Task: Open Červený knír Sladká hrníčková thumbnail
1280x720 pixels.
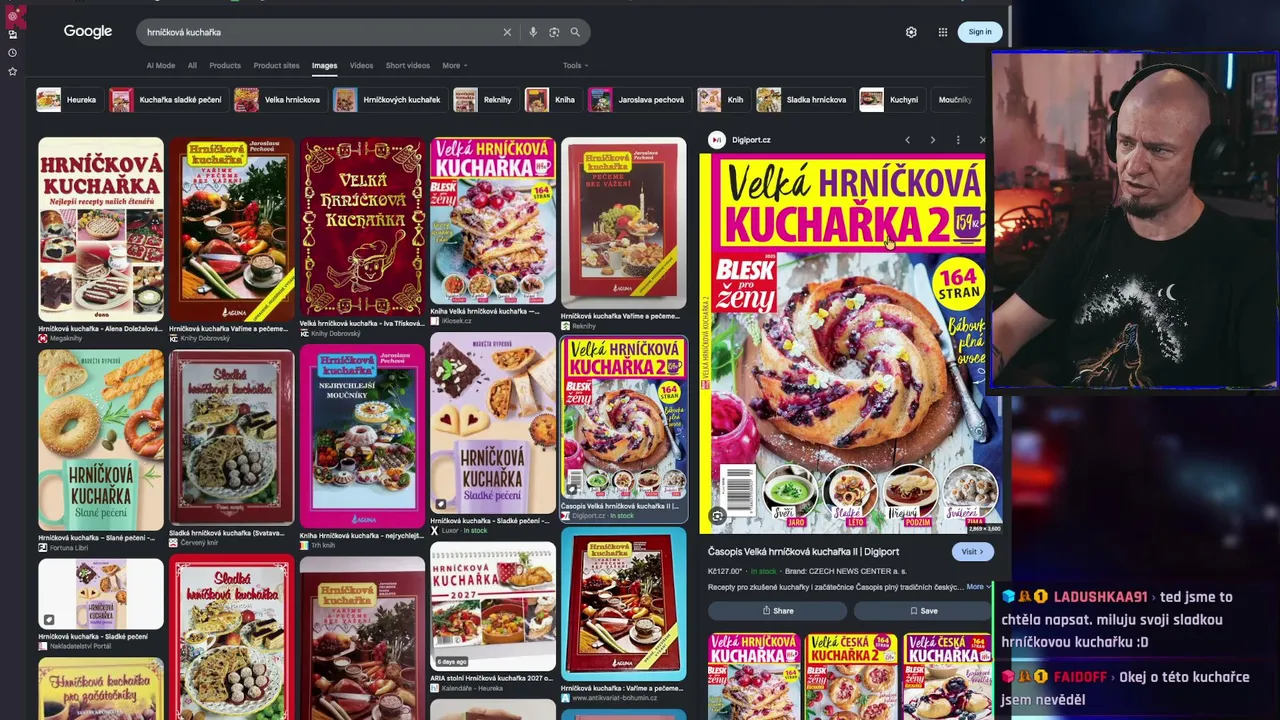Action: (x=232, y=437)
